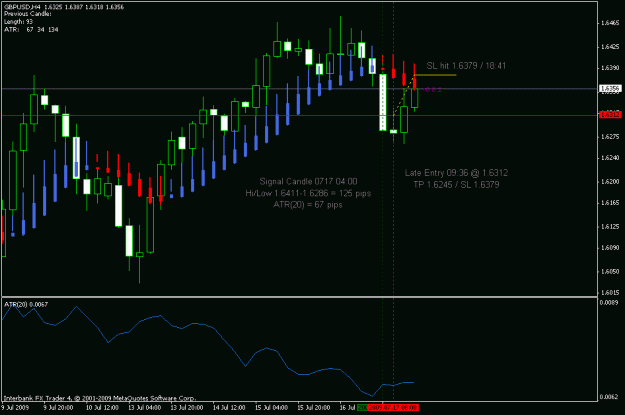
Task: Click the '9 Jul 2009' time label
Action: point(15,407)
